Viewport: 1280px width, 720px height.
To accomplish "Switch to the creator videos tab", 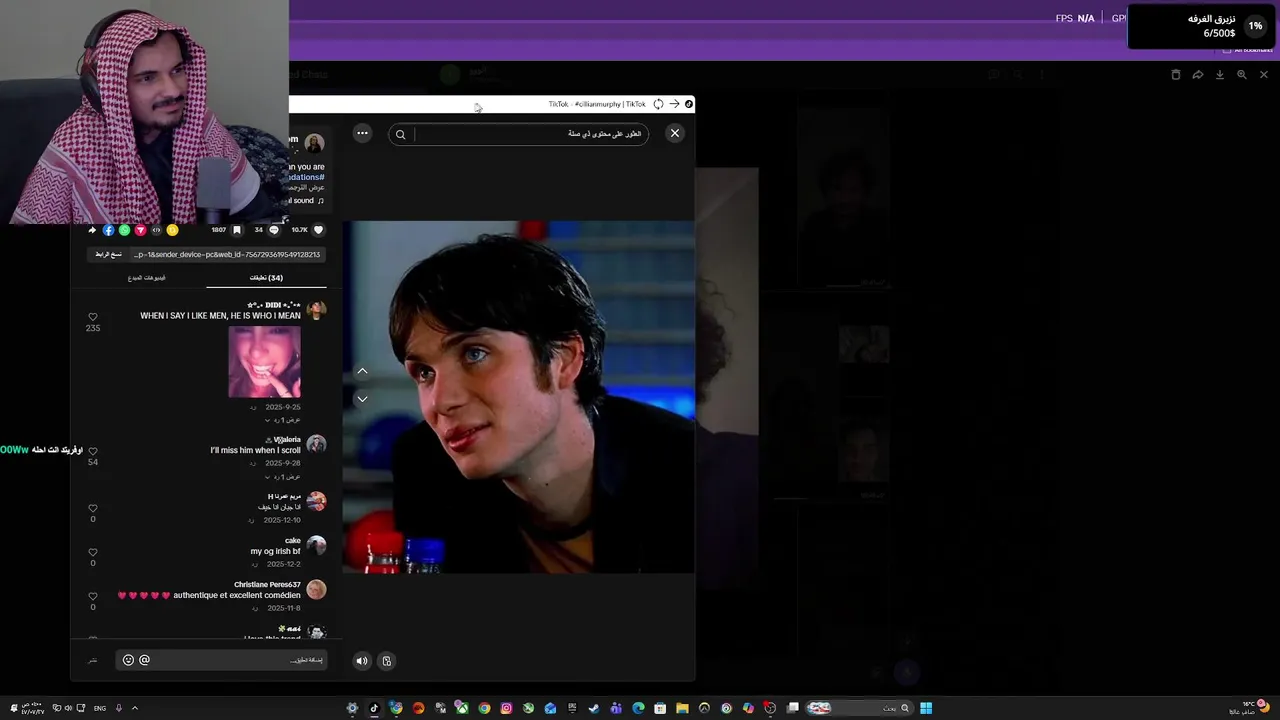I will coord(147,278).
